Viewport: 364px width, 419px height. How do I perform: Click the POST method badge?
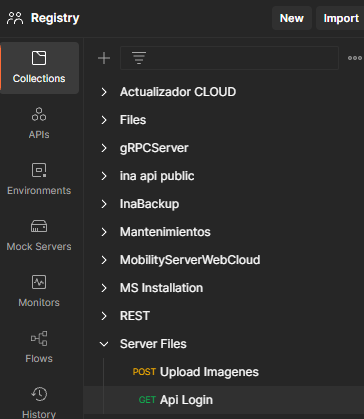tap(144, 372)
